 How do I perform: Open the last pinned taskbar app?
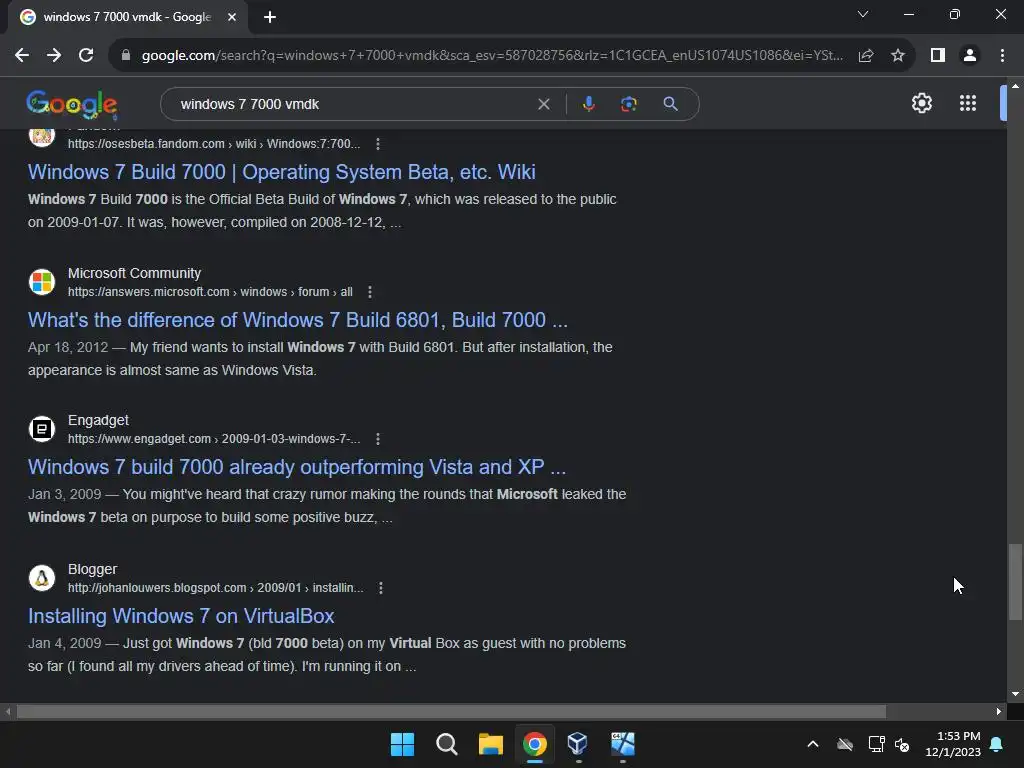point(622,744)
